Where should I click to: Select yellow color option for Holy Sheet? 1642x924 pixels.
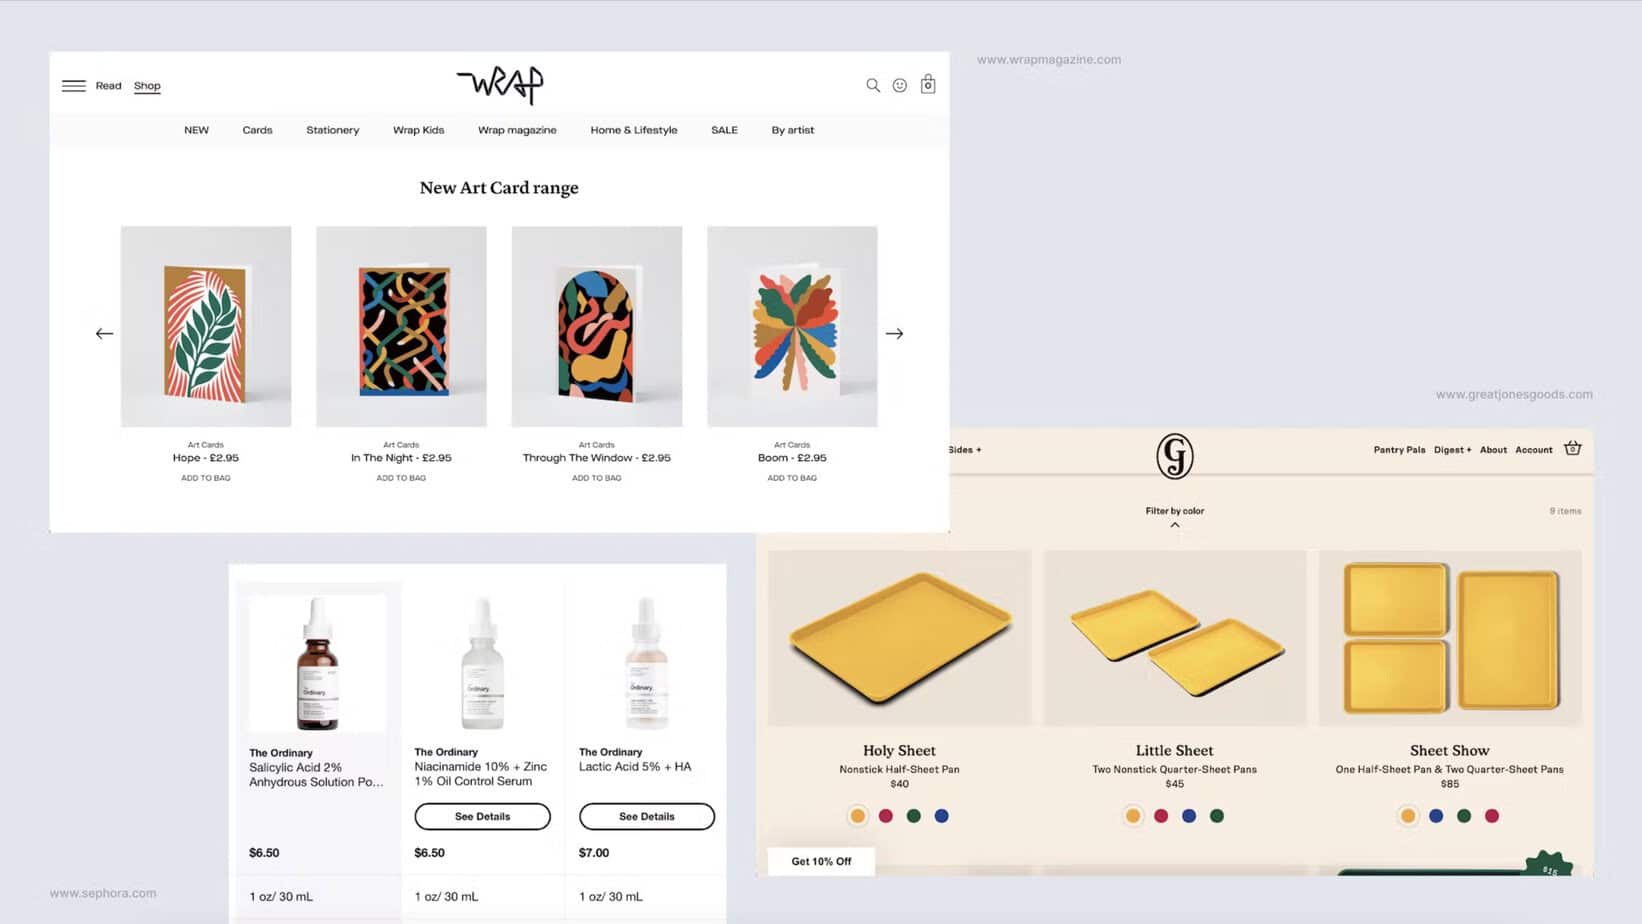tap(858, 816)
